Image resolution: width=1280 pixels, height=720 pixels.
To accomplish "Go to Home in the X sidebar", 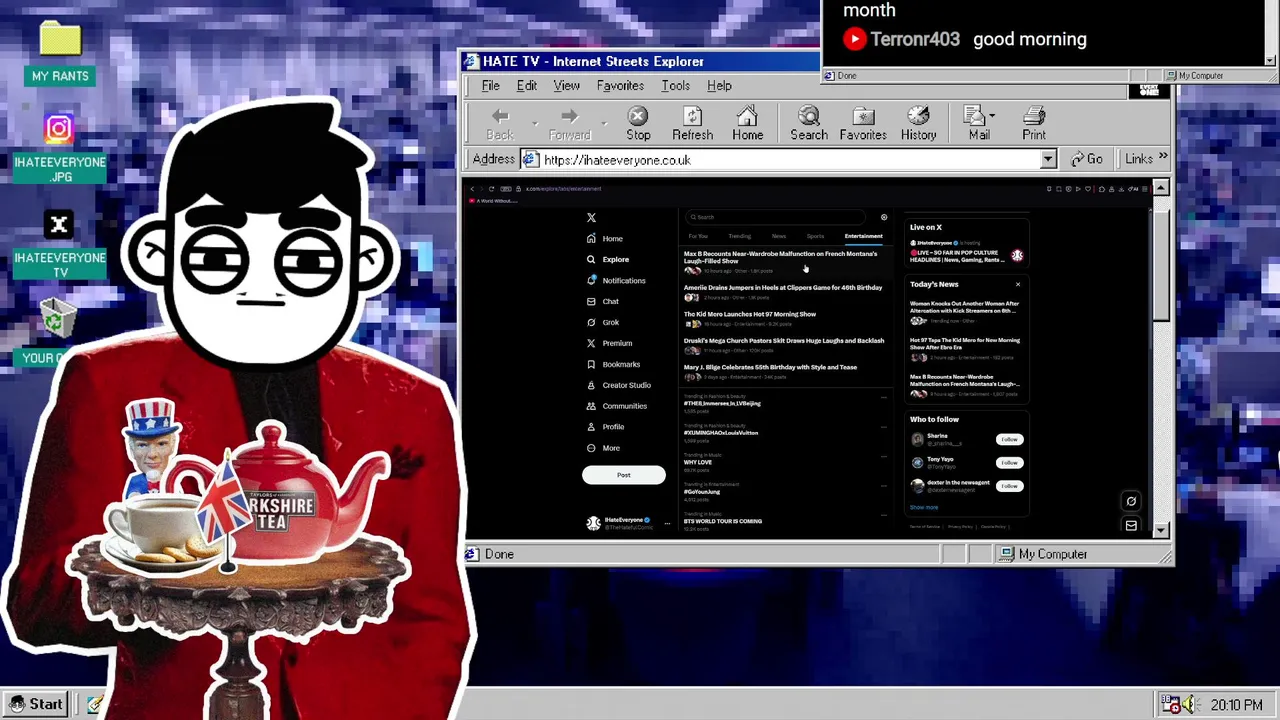I will click(x=604, y=238).
